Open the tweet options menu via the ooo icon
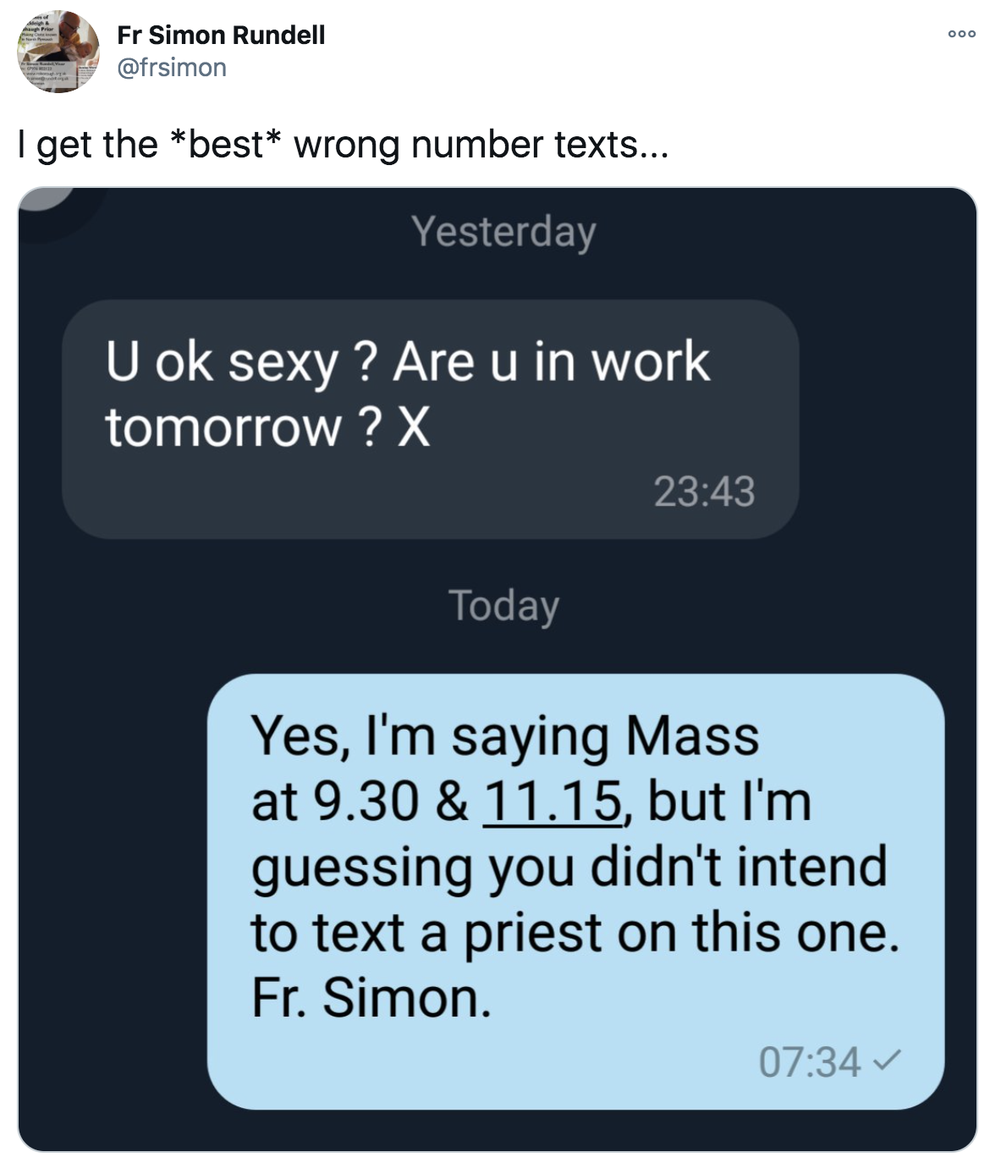Image resolution: width=990 pixels, height=1163 pixels. pos(961,33)
